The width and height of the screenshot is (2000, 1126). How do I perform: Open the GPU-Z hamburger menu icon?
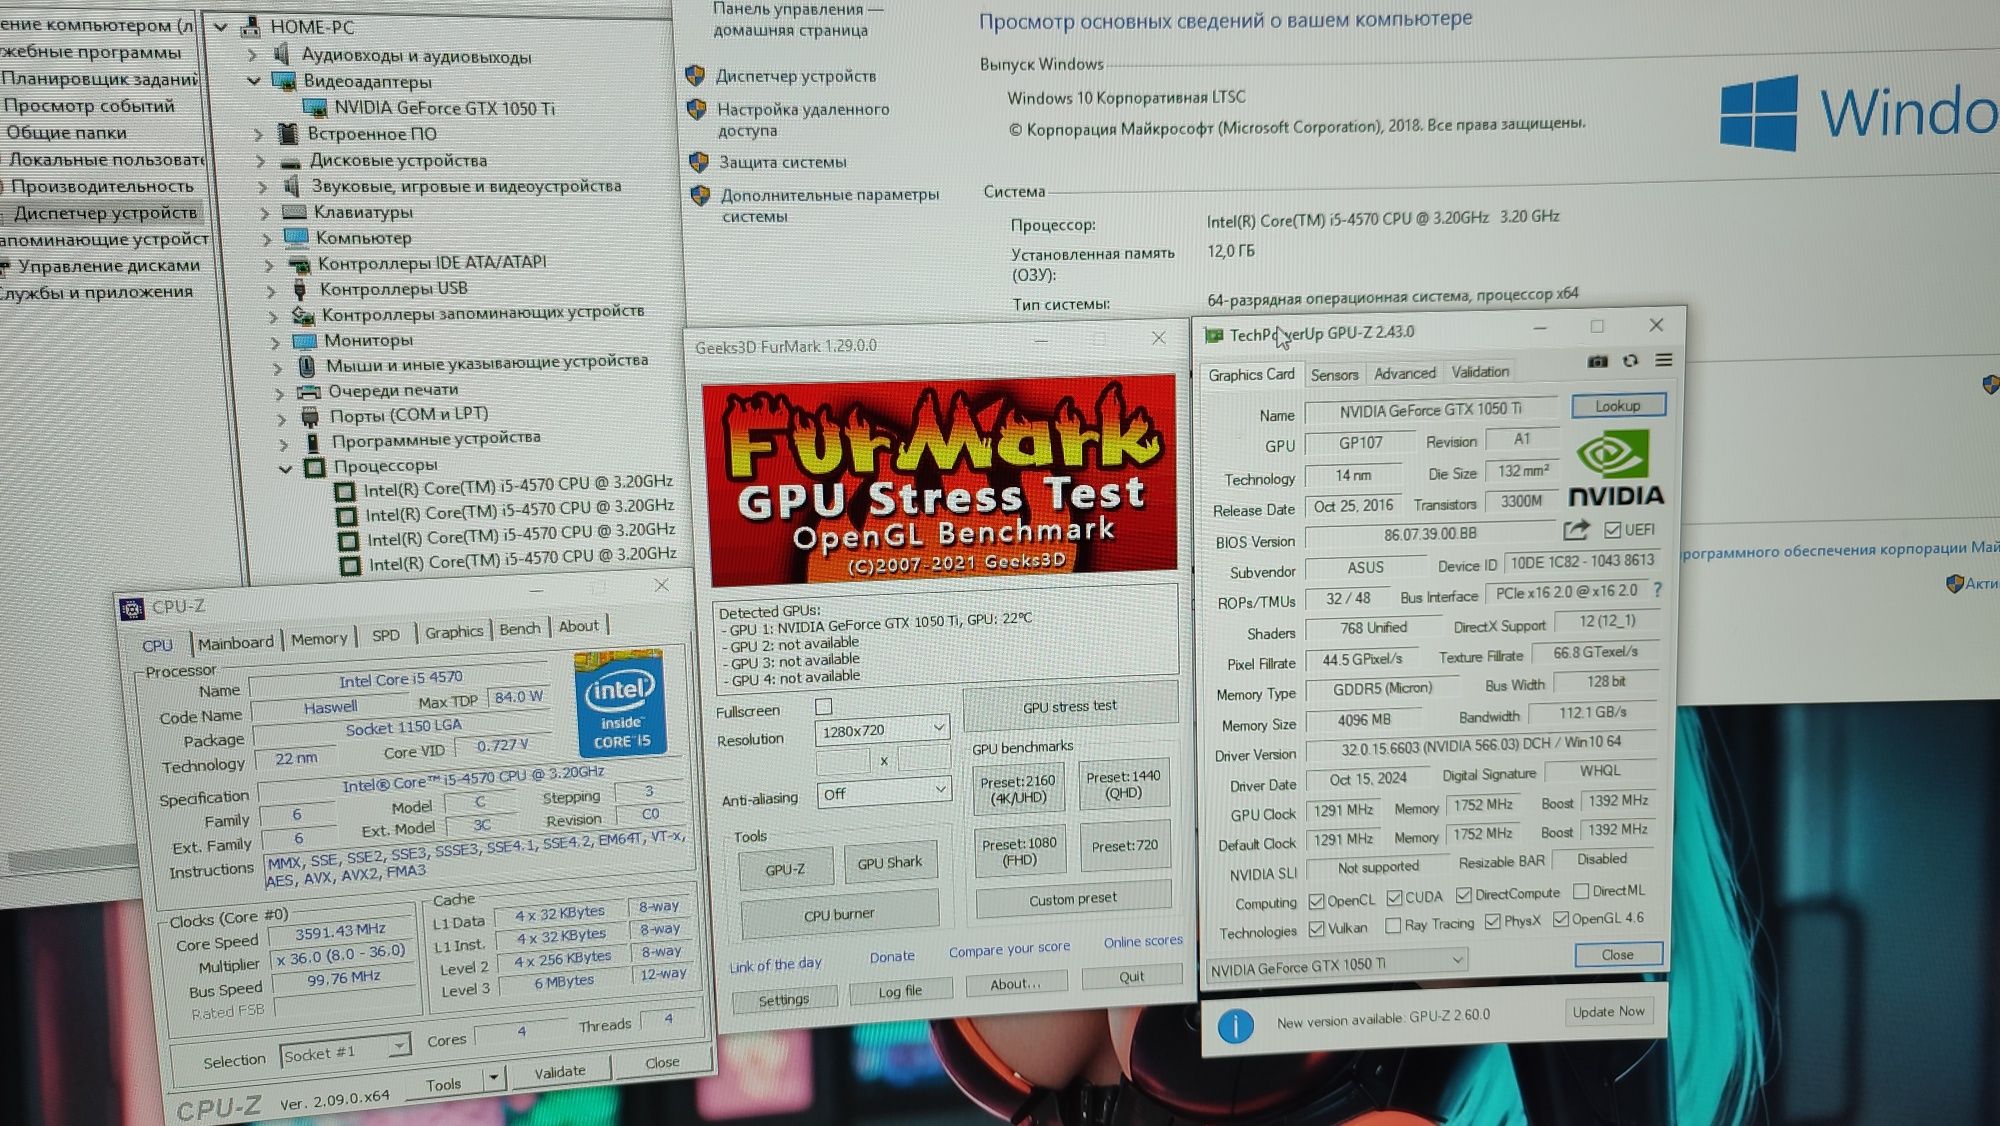pos(1664,360)
